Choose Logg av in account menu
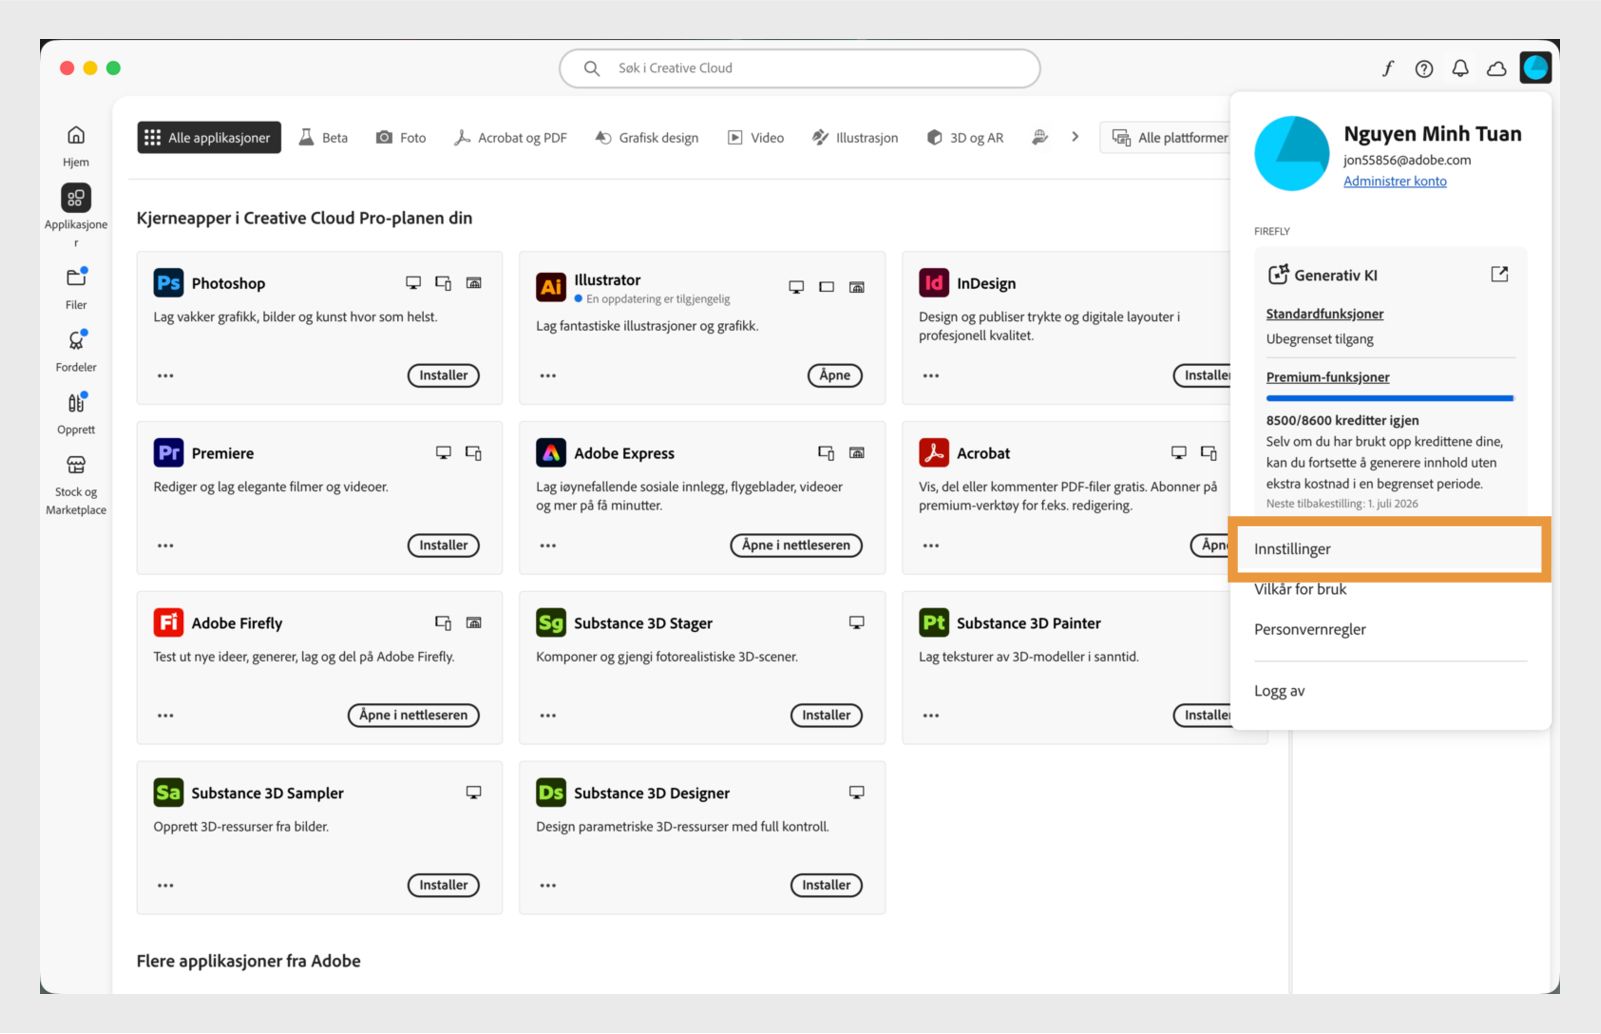1601x1034 pixels. click(1279, 691)
